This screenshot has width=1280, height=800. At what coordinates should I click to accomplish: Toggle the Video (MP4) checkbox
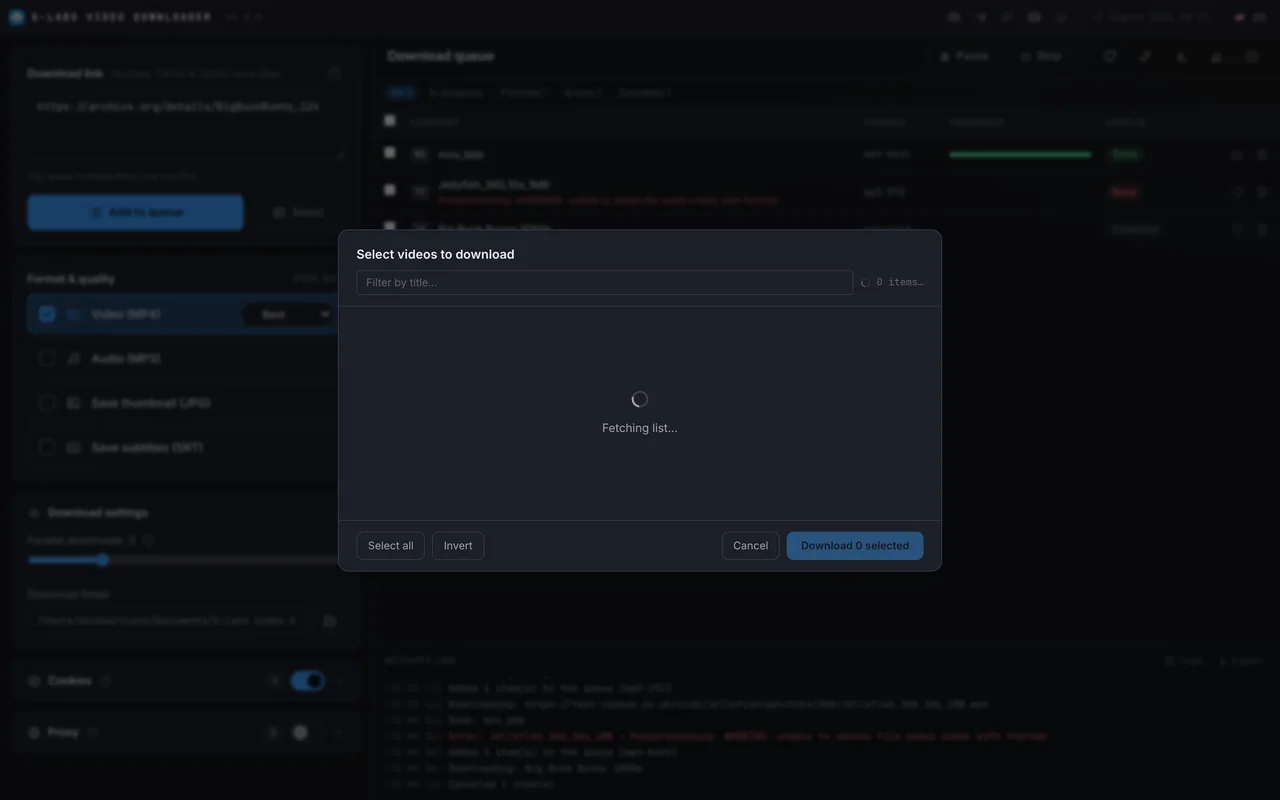click(x=47, y=314)
